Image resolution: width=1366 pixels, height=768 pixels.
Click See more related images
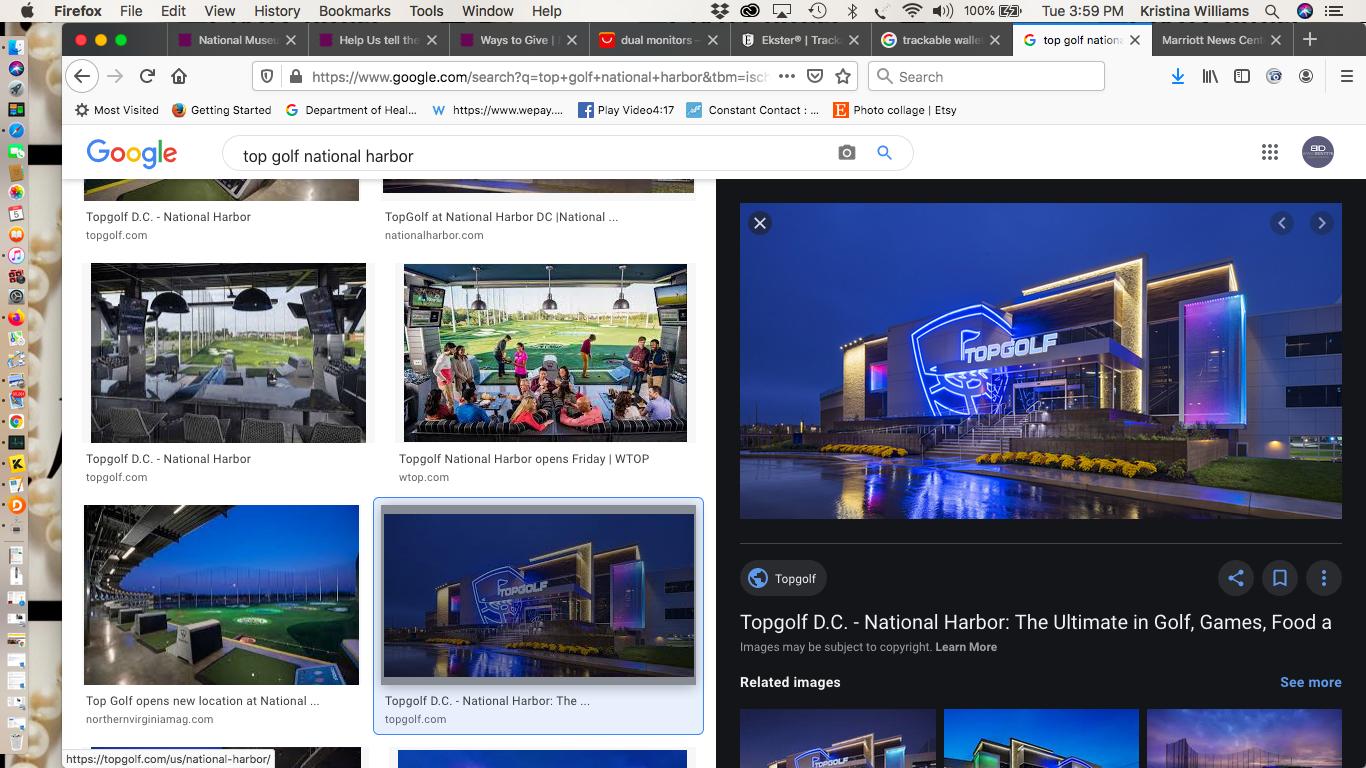(1311, 682)
